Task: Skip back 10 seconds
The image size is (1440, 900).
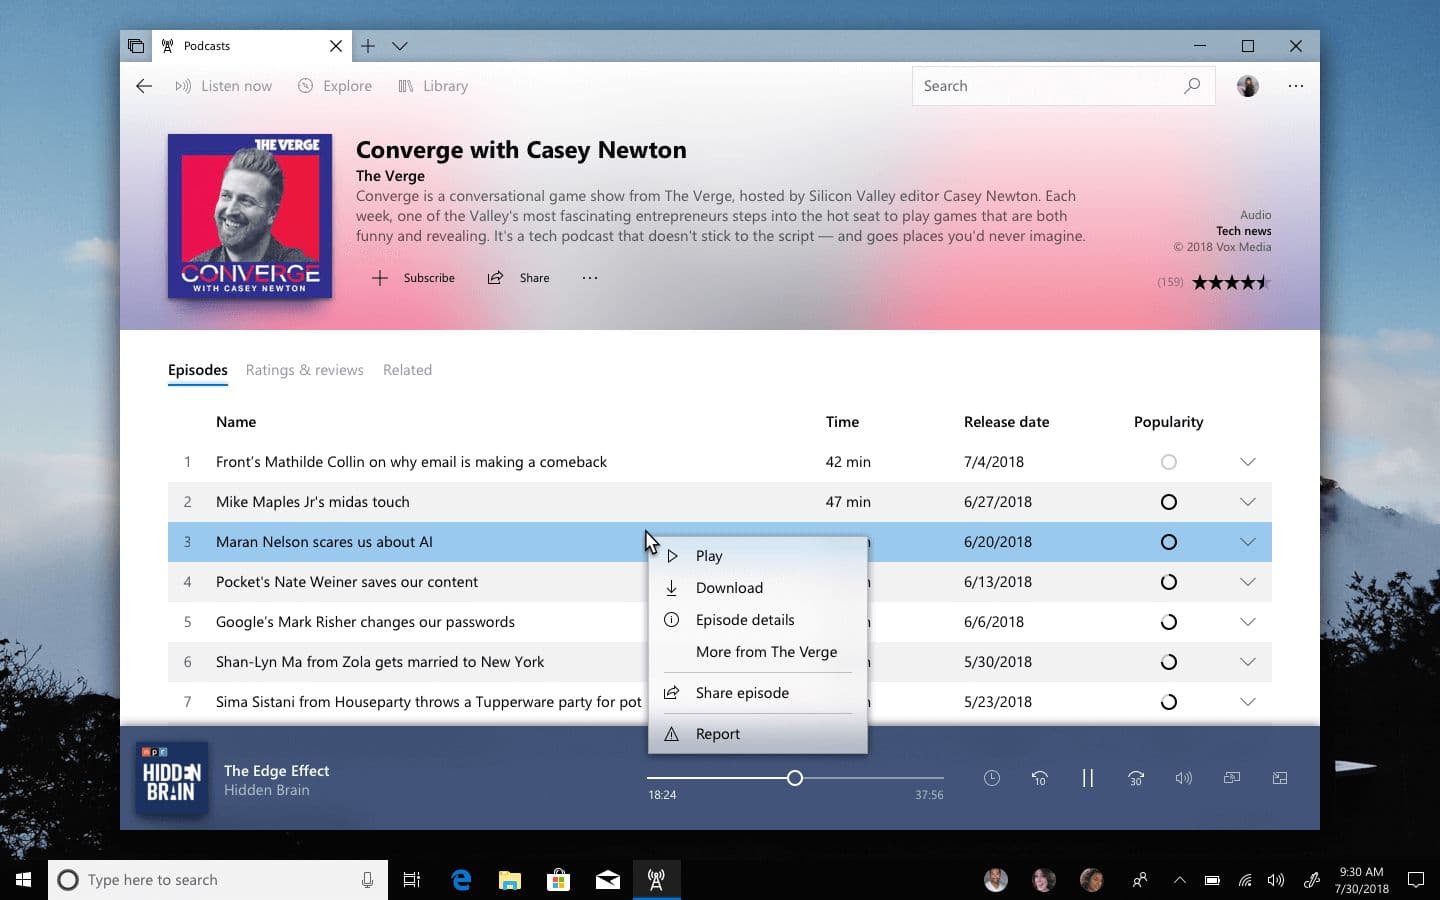Action: (x=1040, y=778)
